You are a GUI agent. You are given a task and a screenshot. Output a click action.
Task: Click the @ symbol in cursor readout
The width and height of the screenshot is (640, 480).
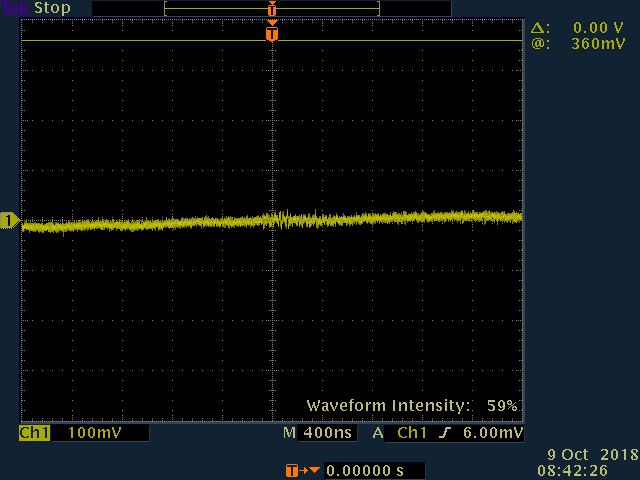tap(539, 44)
